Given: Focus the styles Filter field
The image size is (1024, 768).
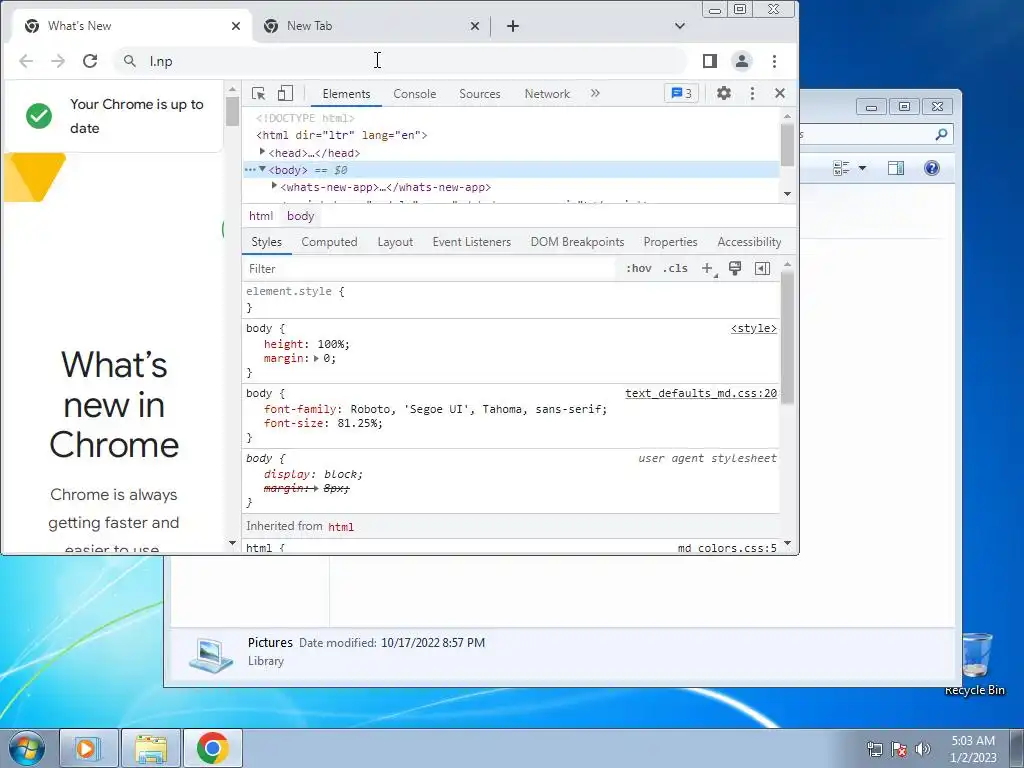Looking at the screenshot, I should [430, 269].
